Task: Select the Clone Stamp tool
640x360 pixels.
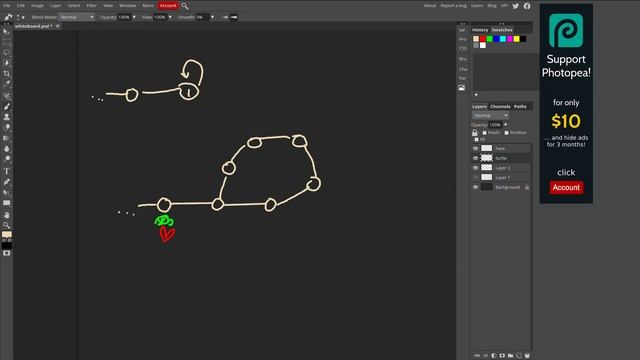Action: (x=7, y=117)
